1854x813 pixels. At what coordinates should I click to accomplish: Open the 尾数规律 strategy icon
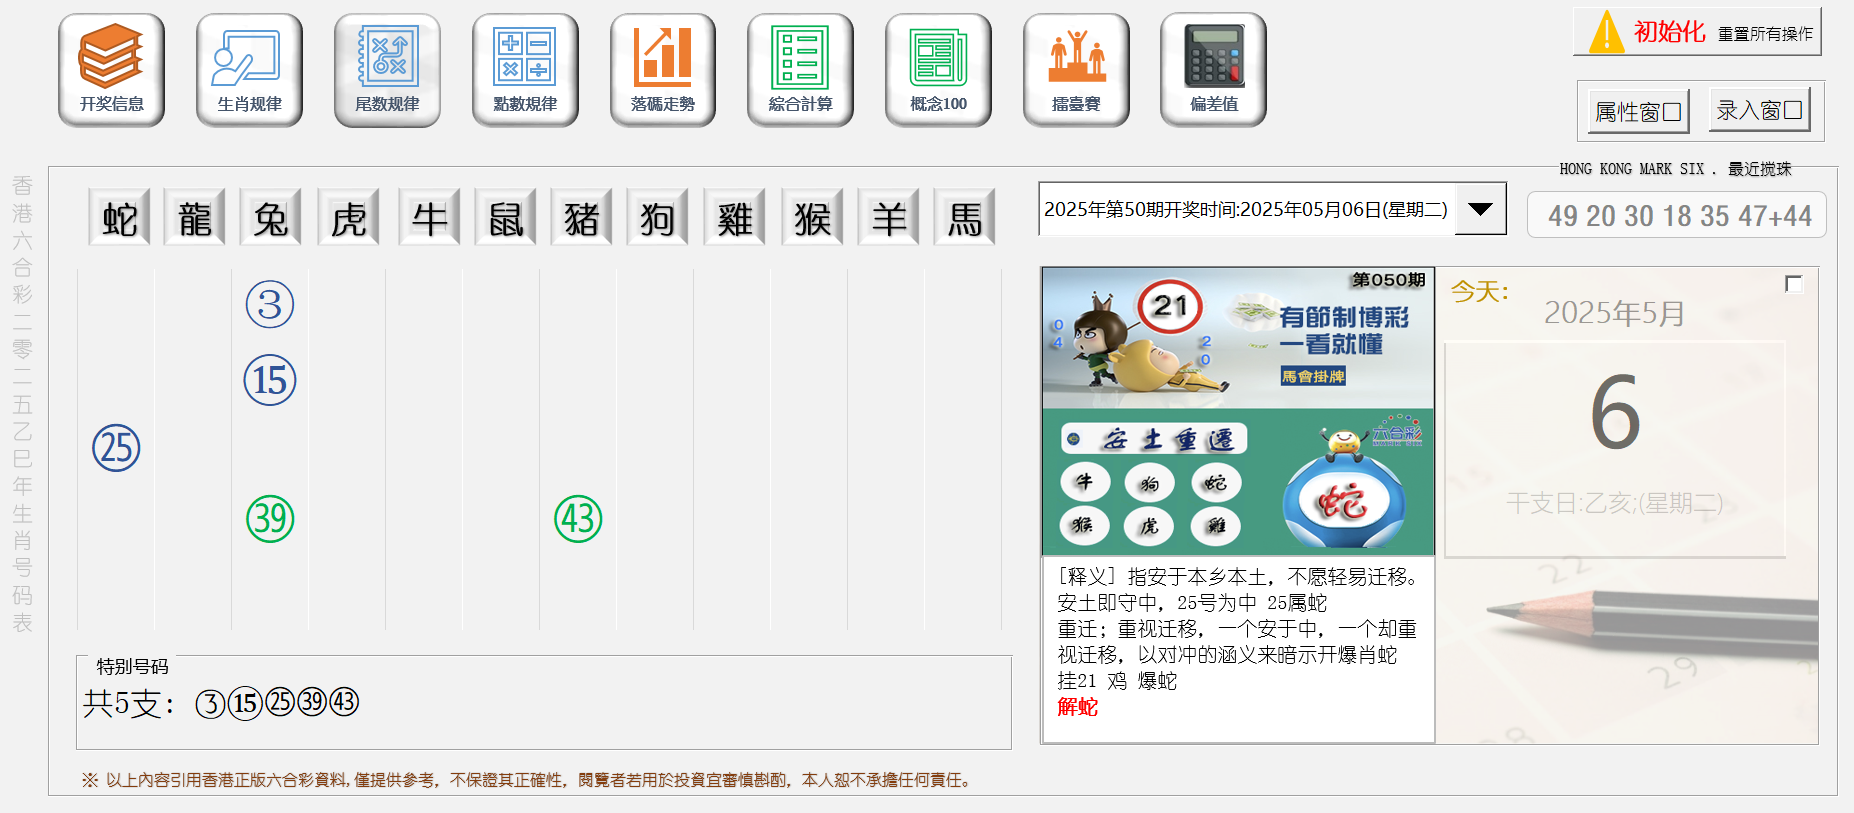tap(387, 70)
